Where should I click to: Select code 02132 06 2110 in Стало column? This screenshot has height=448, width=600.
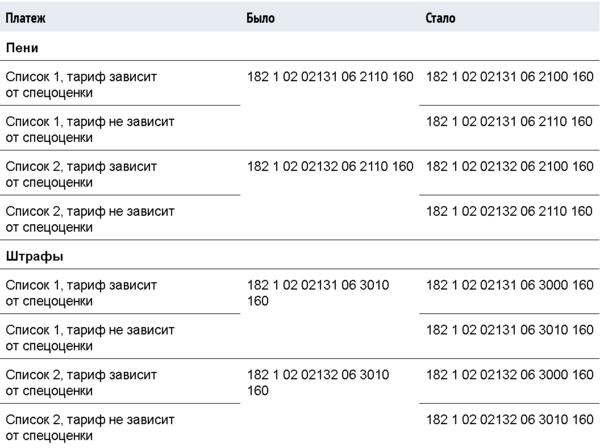click(509, 211)
